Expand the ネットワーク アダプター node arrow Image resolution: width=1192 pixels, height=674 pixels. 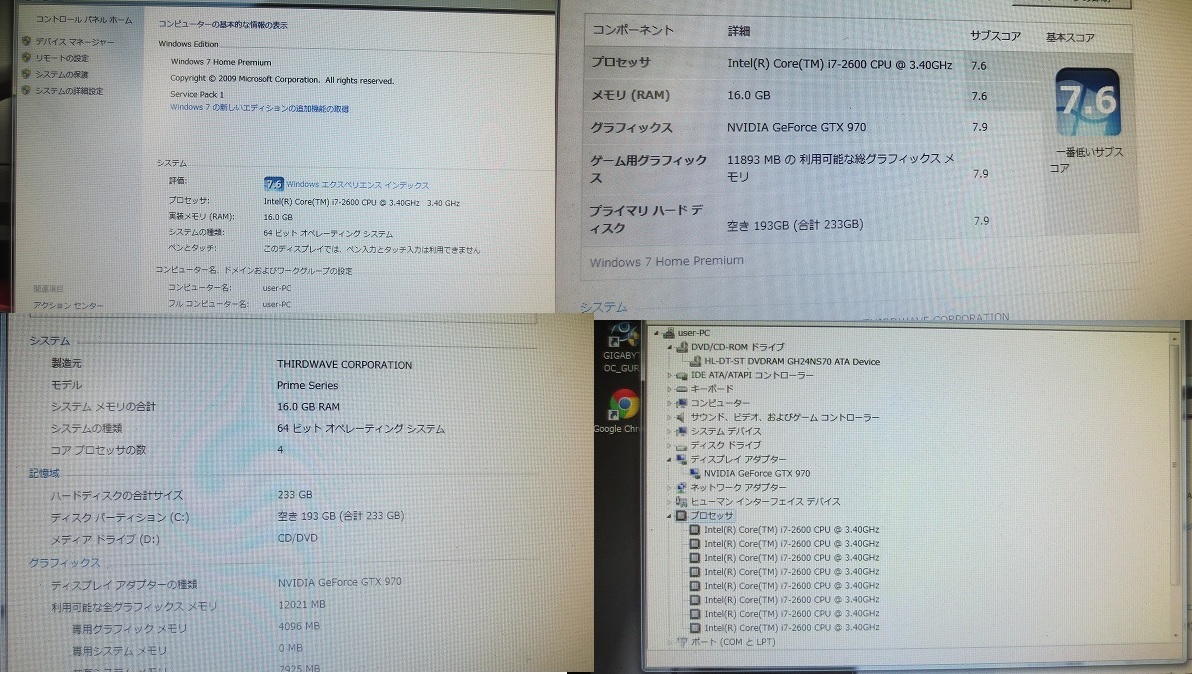point(670,487)
